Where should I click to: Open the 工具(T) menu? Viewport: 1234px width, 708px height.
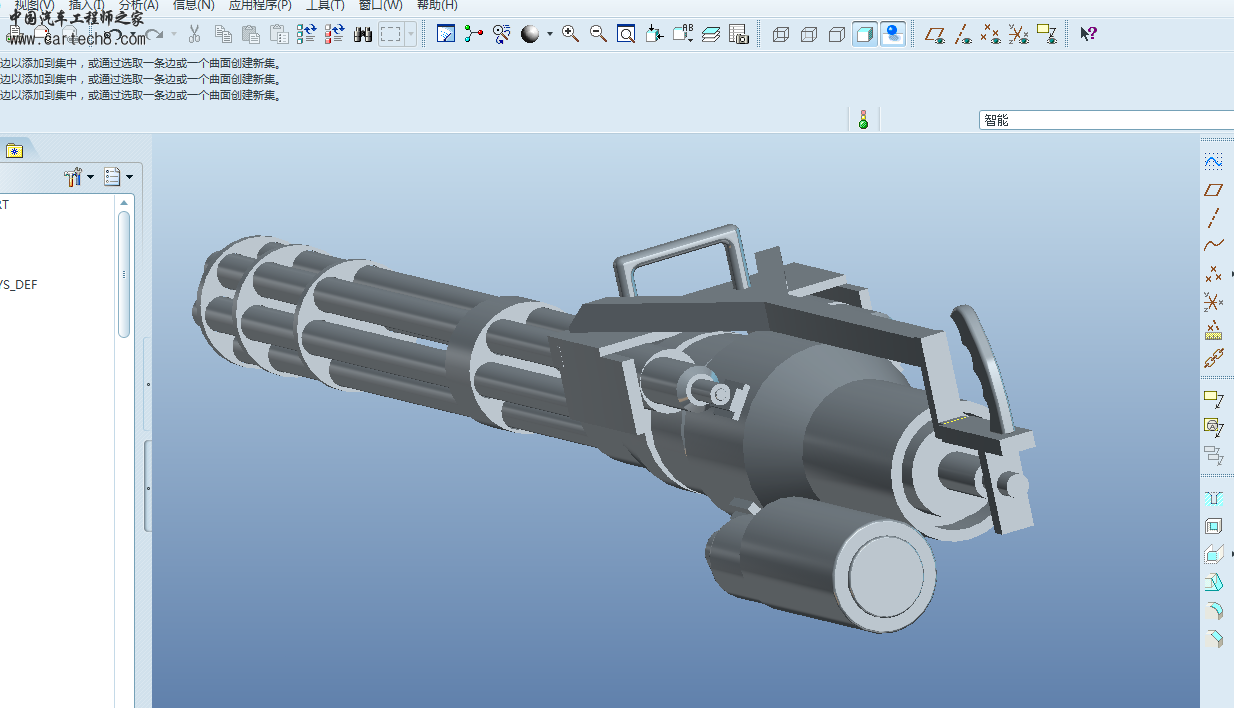pos(325,5)
